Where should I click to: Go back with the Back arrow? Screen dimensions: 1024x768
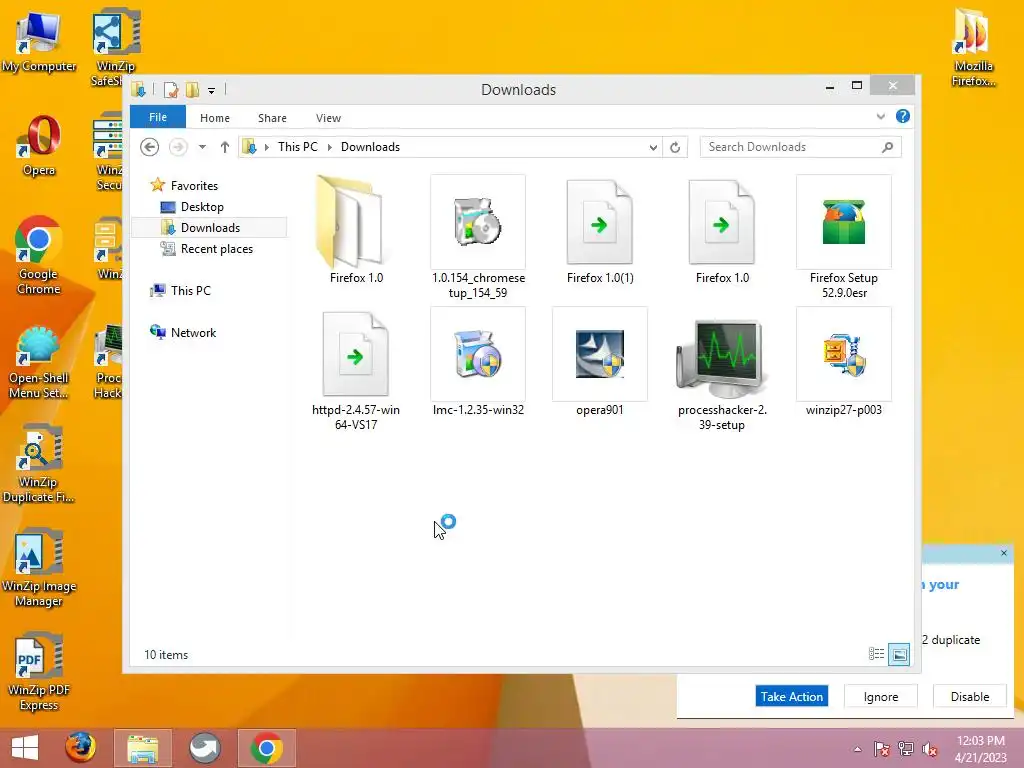point(150,147)
